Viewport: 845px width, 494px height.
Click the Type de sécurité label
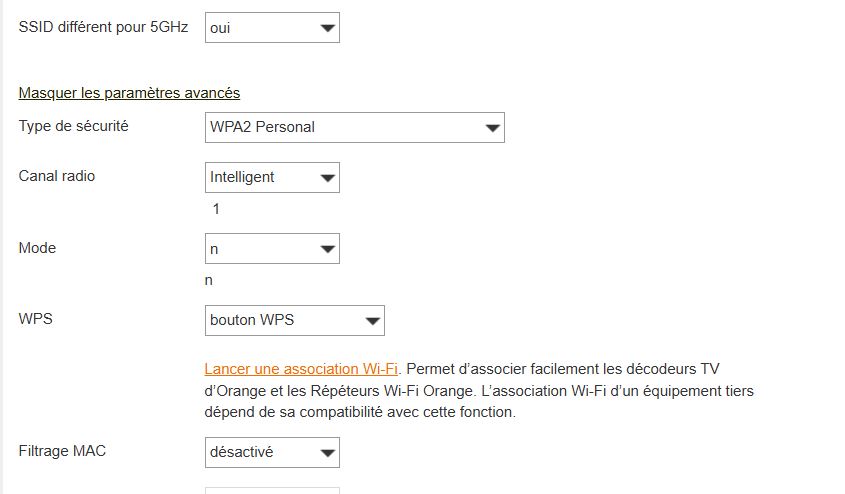pos(73,126)
